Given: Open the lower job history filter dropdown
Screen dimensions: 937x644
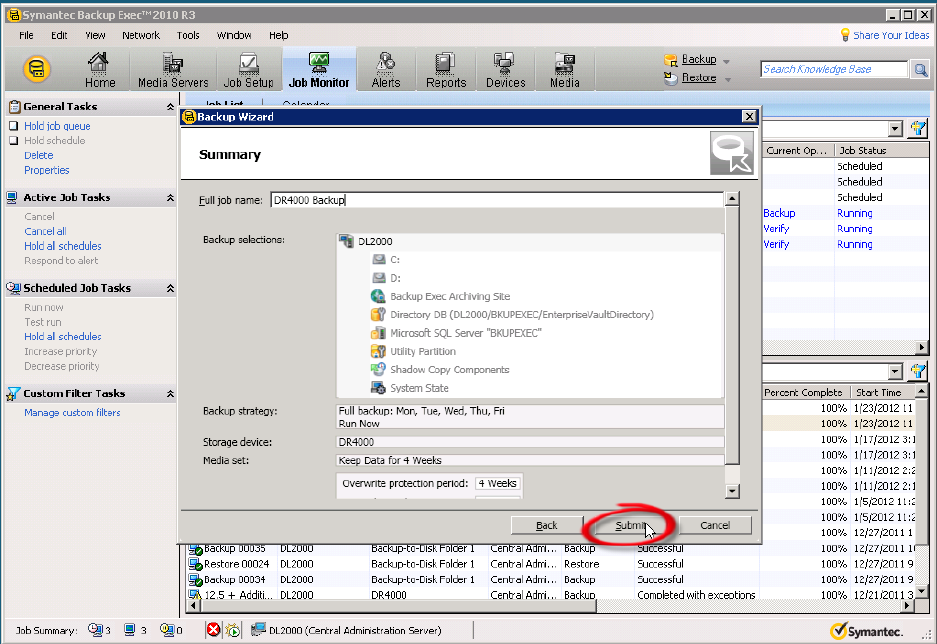Looking at the screenshot, I should pos(895,372).
